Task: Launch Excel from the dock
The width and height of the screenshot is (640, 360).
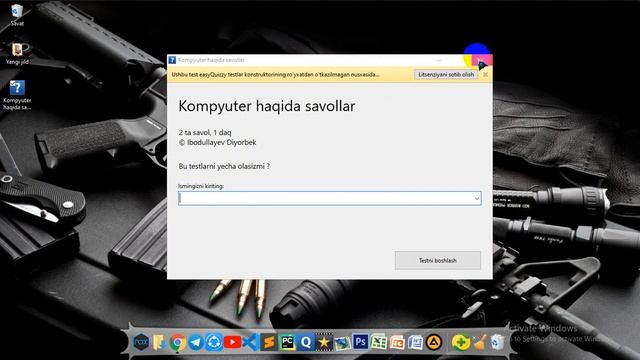Action: pos(379,342)
